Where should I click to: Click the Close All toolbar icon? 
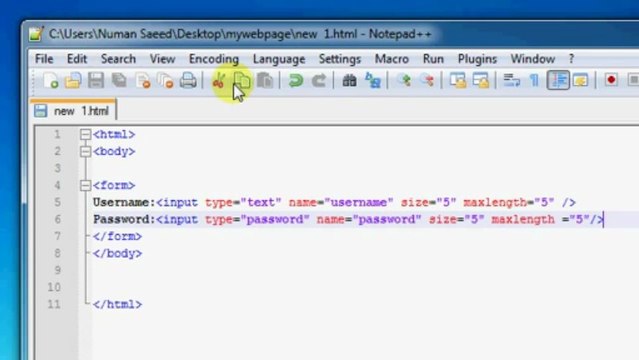(166, 80)
